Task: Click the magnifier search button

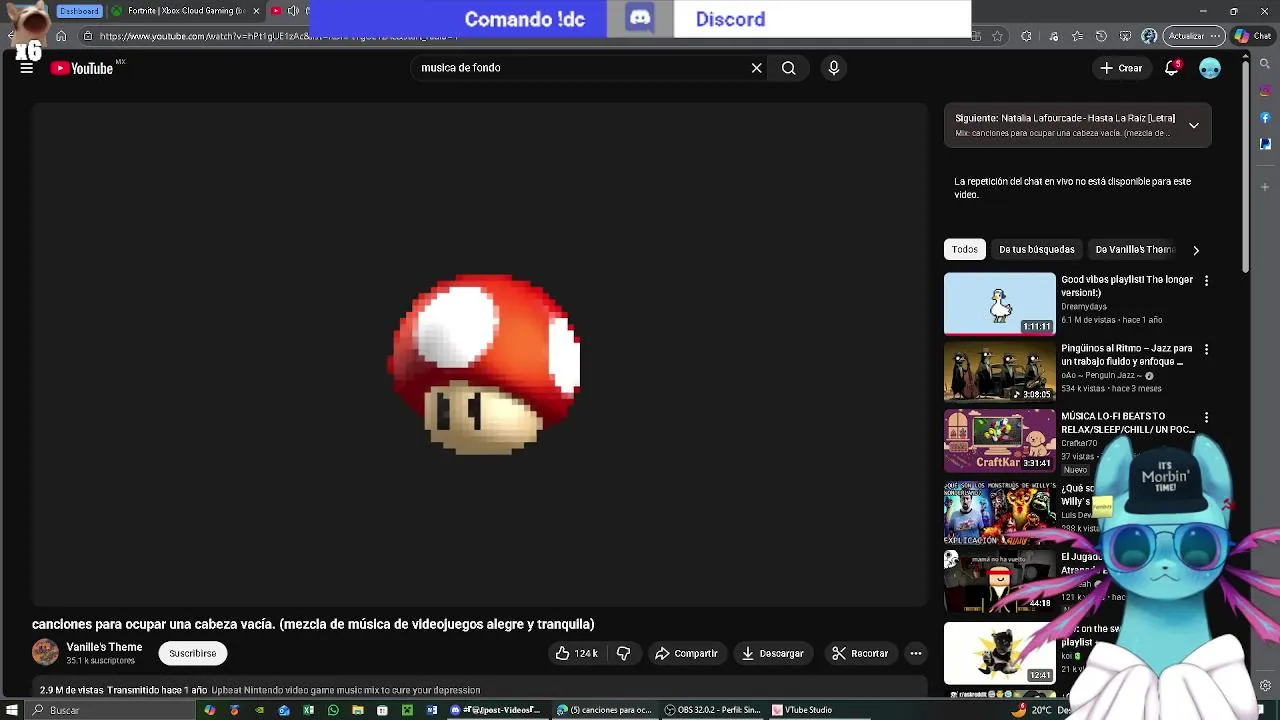Action: tap(789, 68)
